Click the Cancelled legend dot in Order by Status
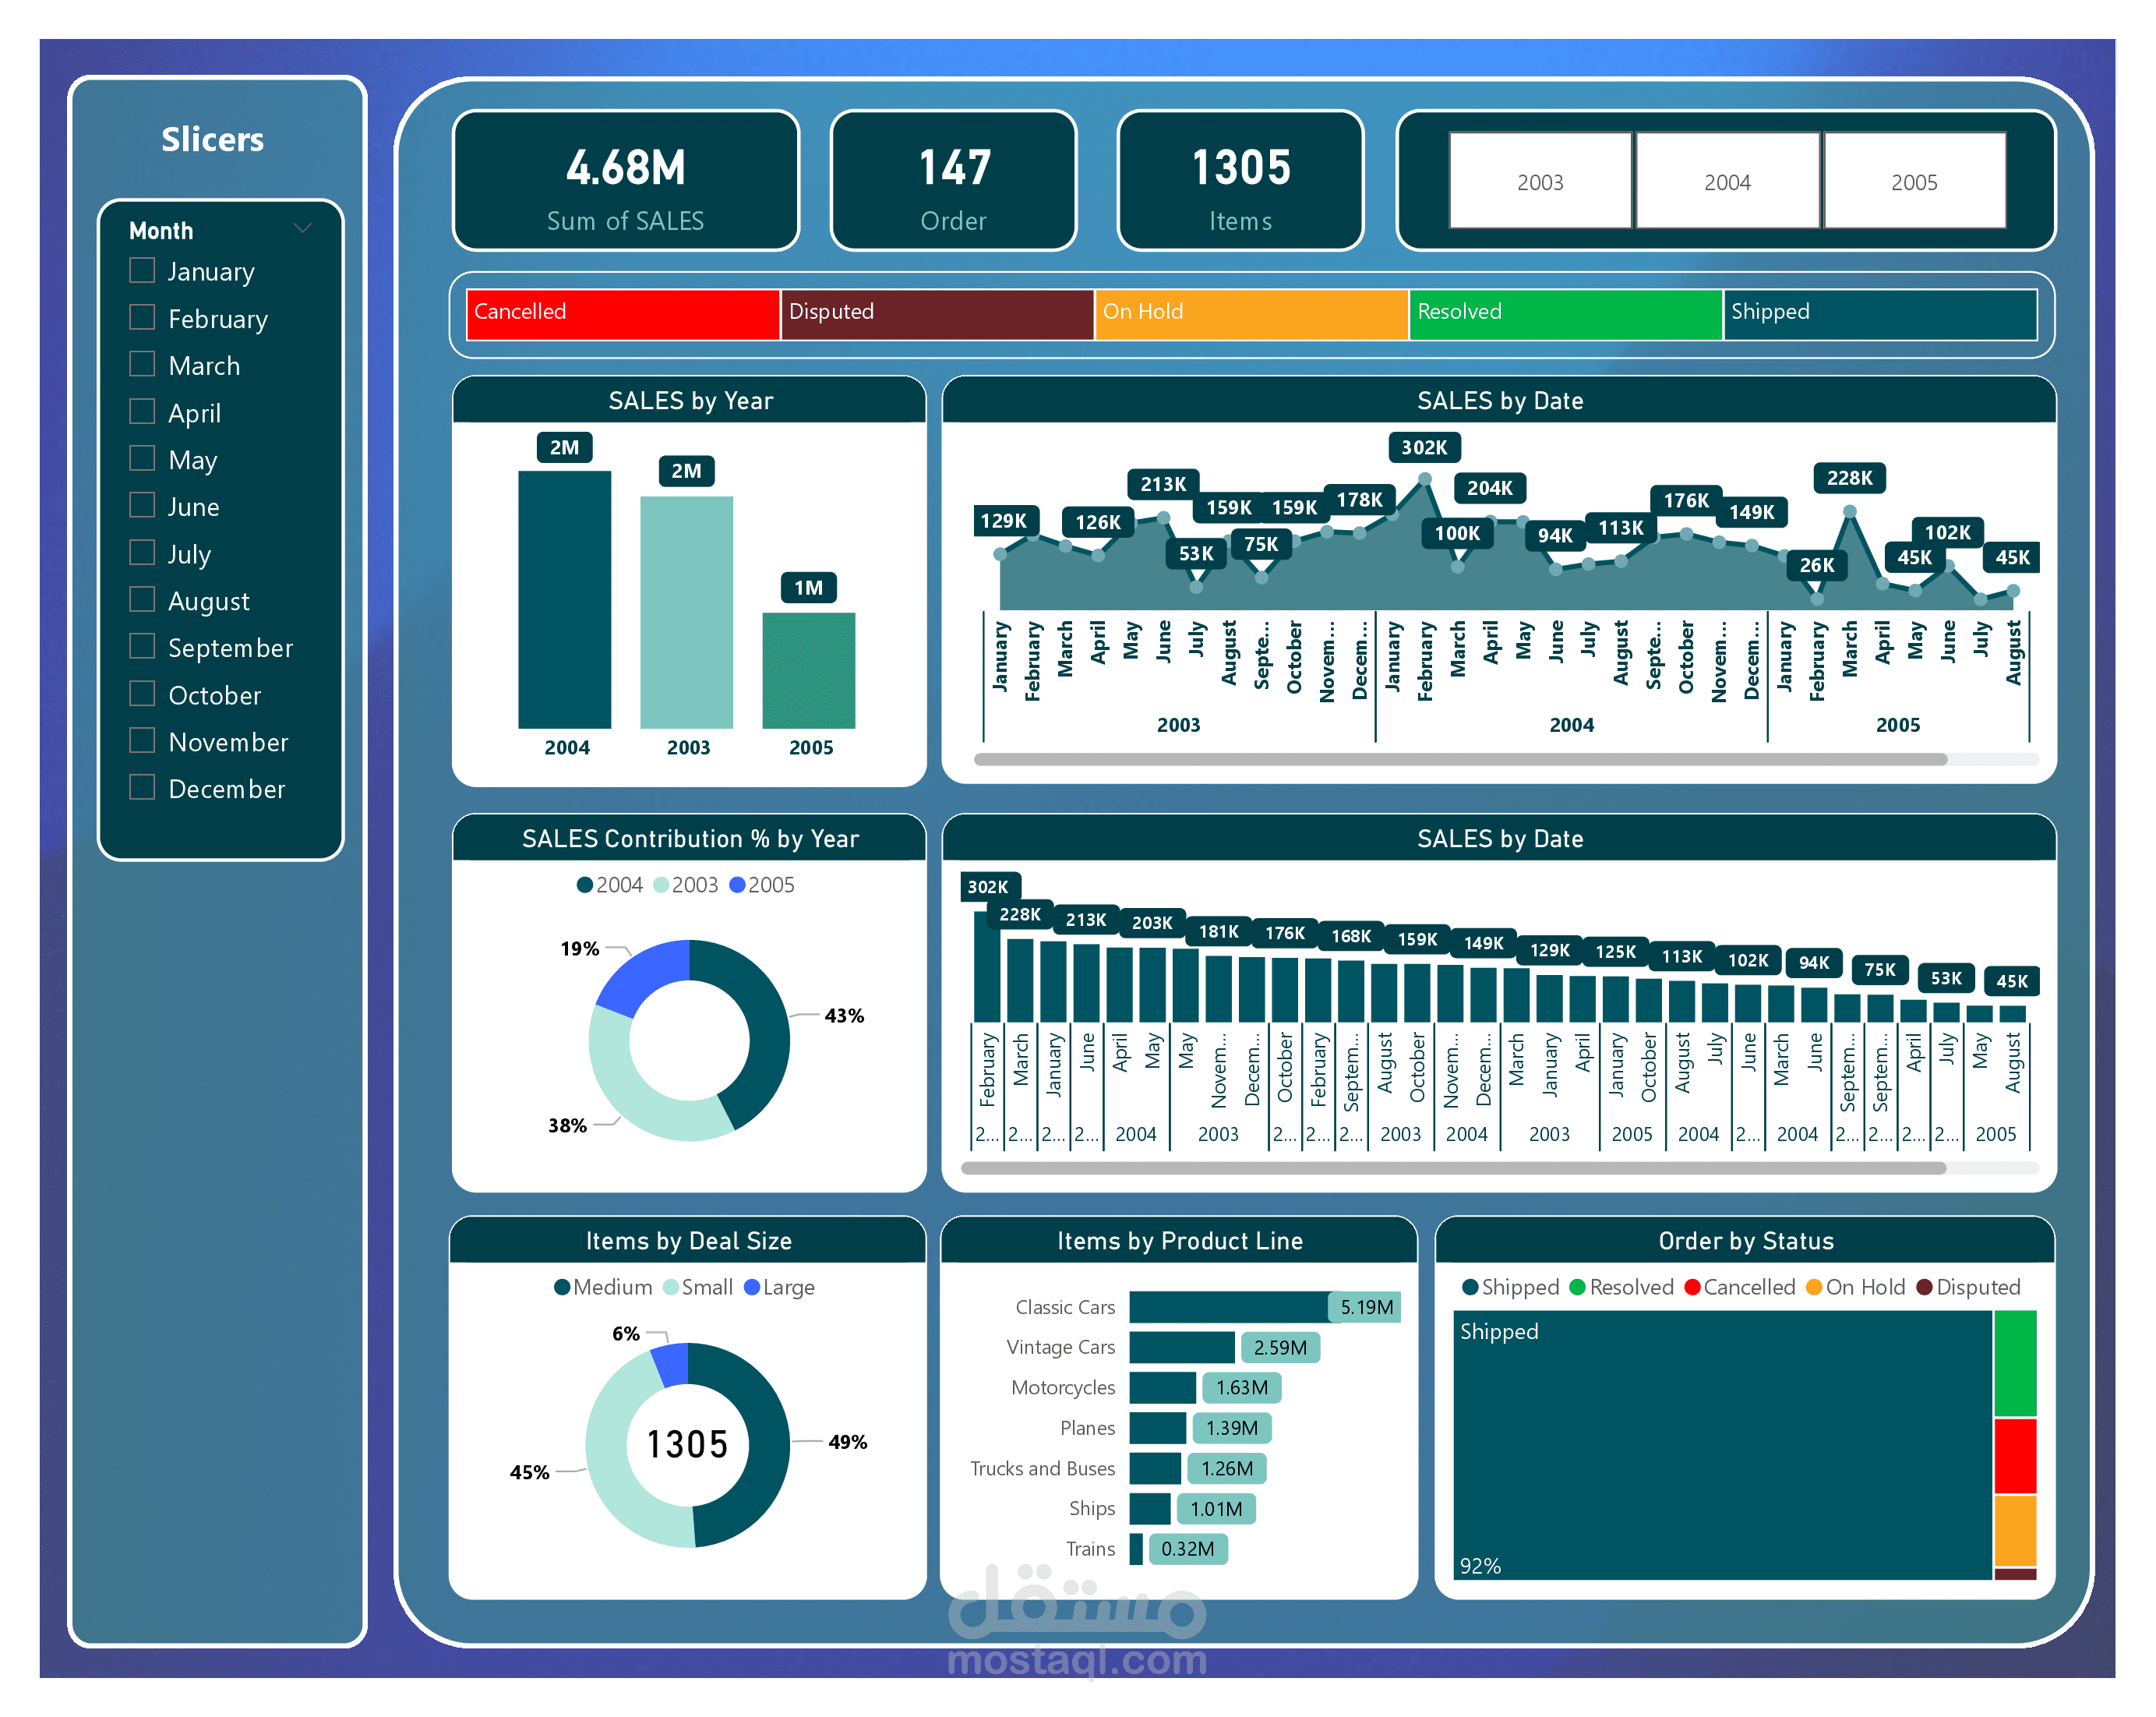 [x=1692, y=1287]
